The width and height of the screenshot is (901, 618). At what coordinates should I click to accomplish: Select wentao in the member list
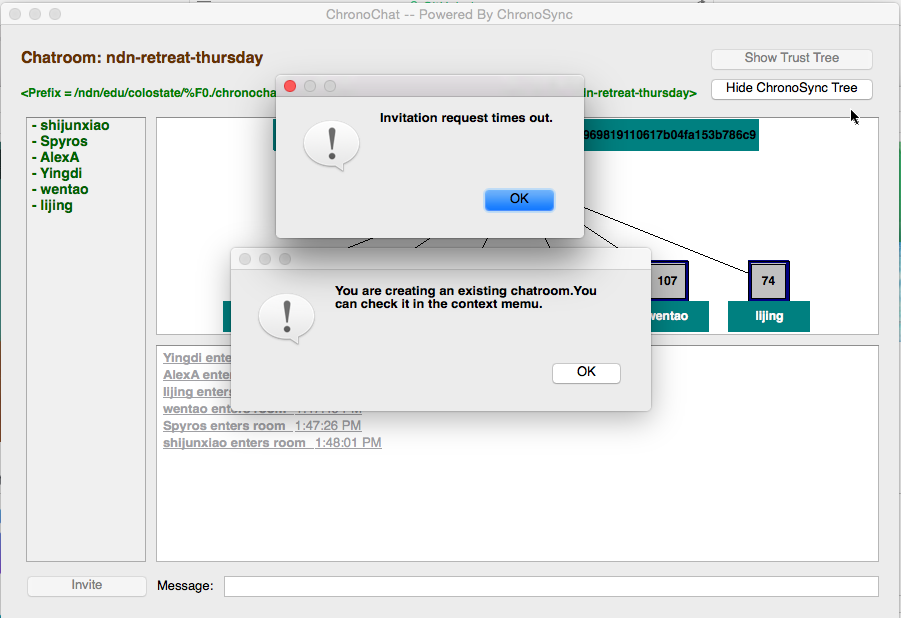[64, 190]
